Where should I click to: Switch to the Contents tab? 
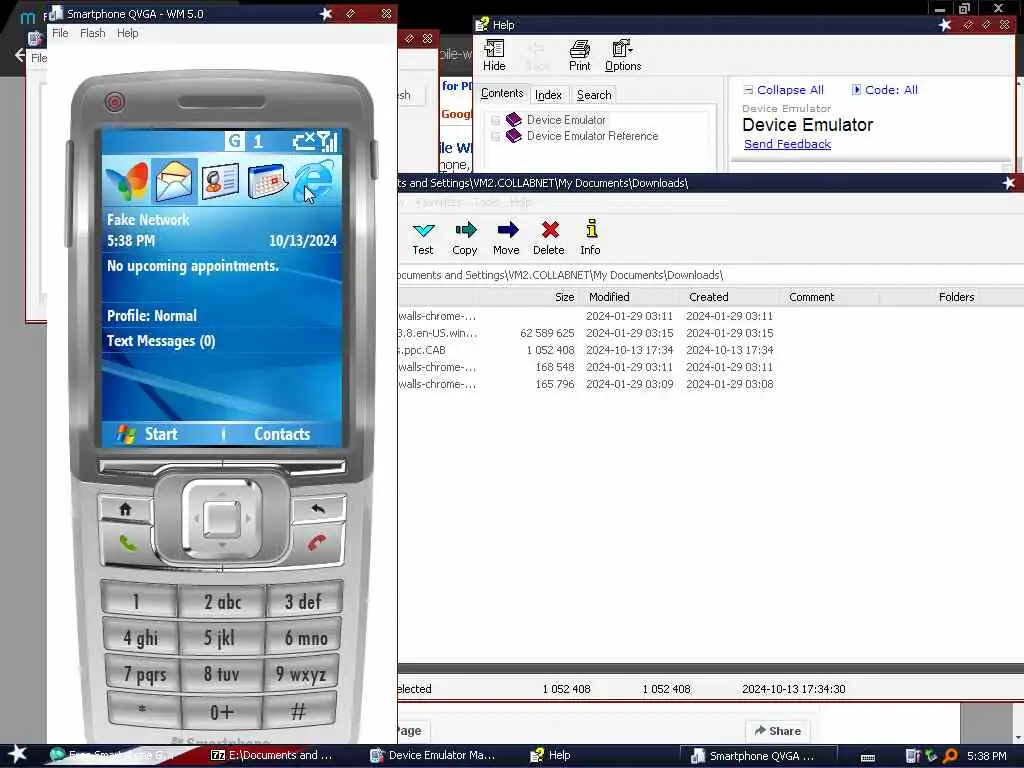(502, 93)
